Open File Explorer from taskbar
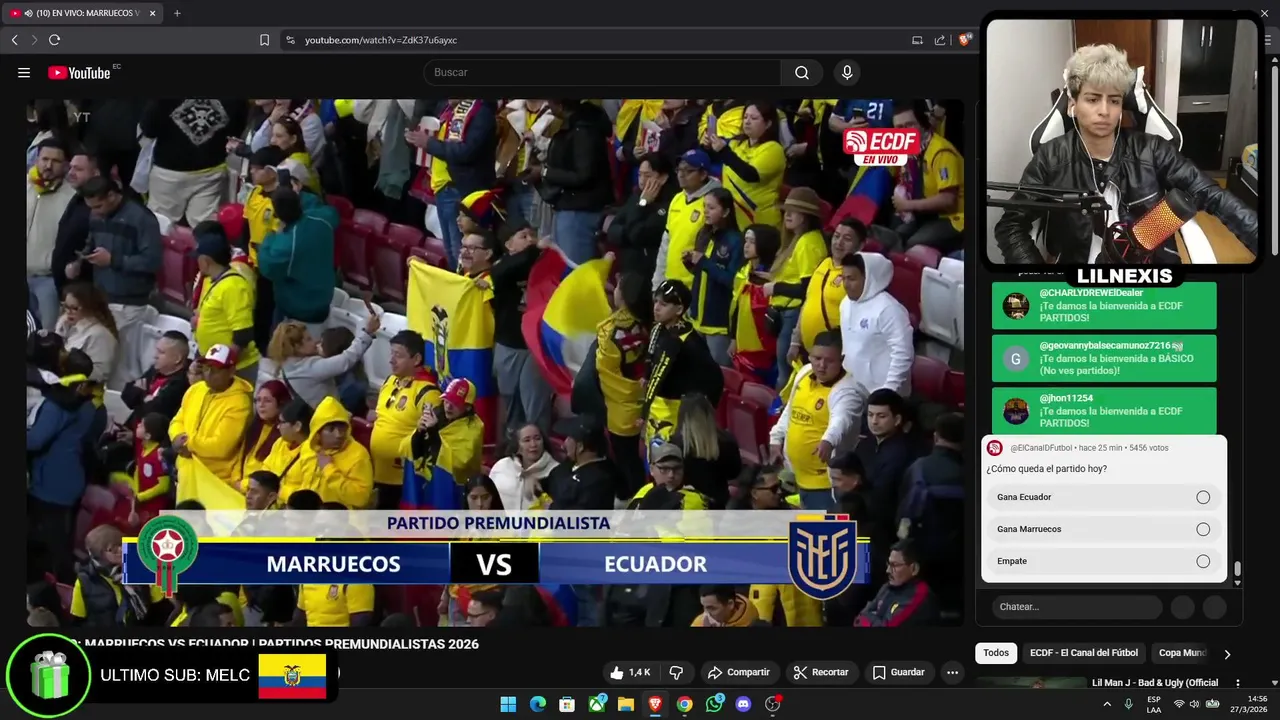The height and width of the screenshot is (720, 1280). (x=625, y=704)
